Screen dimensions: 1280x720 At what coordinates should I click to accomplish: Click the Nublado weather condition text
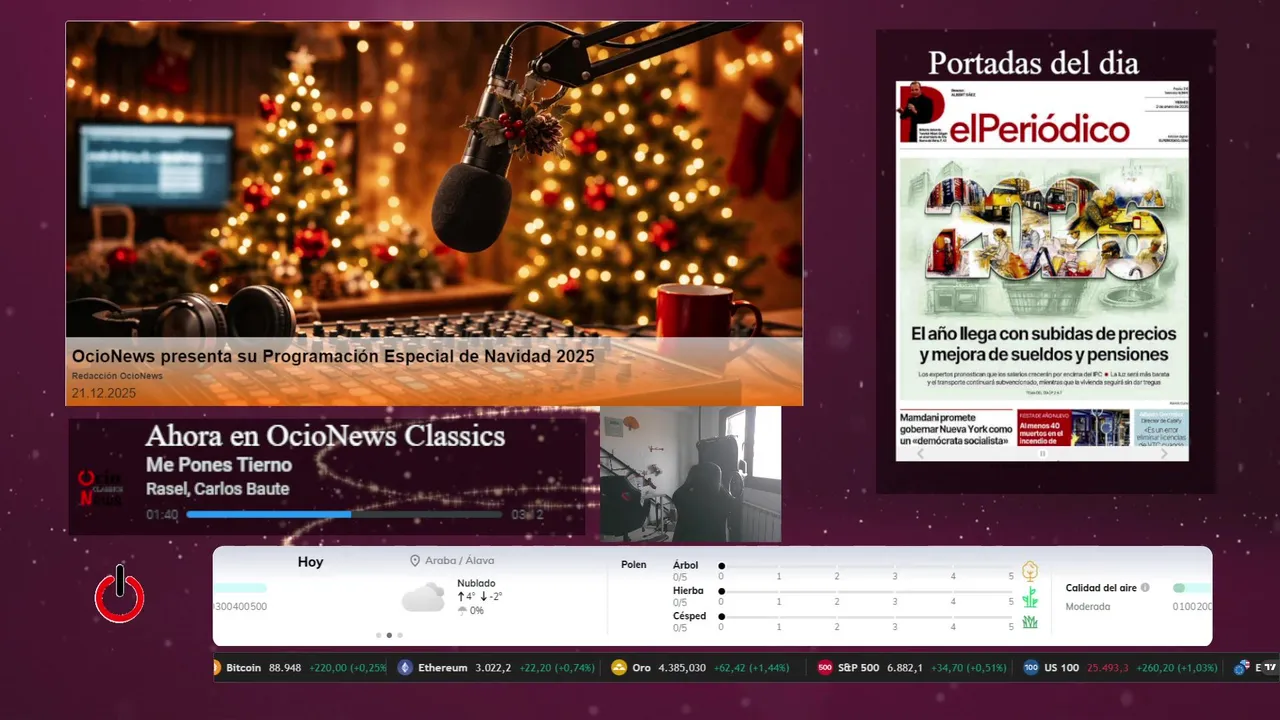476,583
